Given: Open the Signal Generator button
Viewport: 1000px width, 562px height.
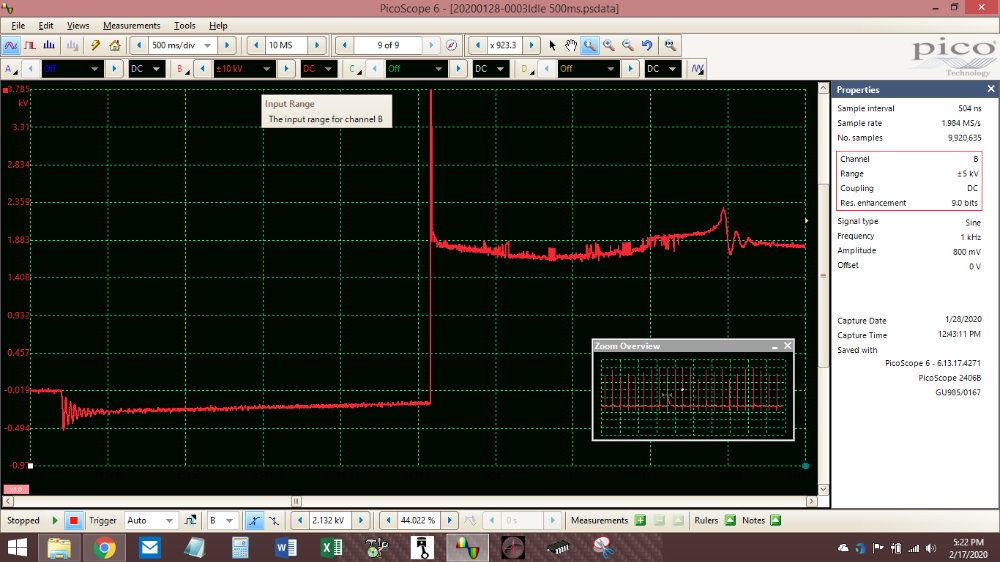Looking at the screenshot, I should tap(697, 68).
